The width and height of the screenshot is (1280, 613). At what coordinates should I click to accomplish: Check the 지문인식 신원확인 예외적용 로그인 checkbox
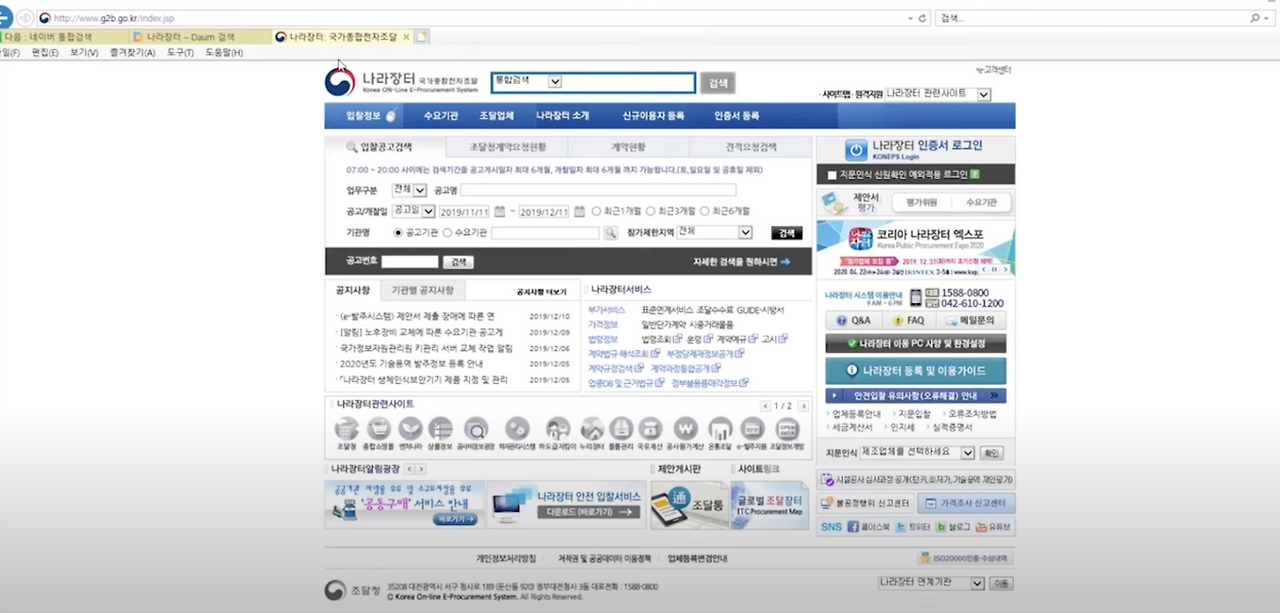point(832,175)
